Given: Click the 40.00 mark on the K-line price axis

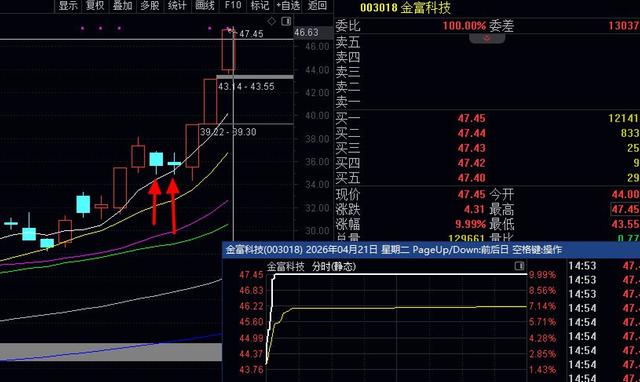Looking at the screenshot, I should pos(317,116).
